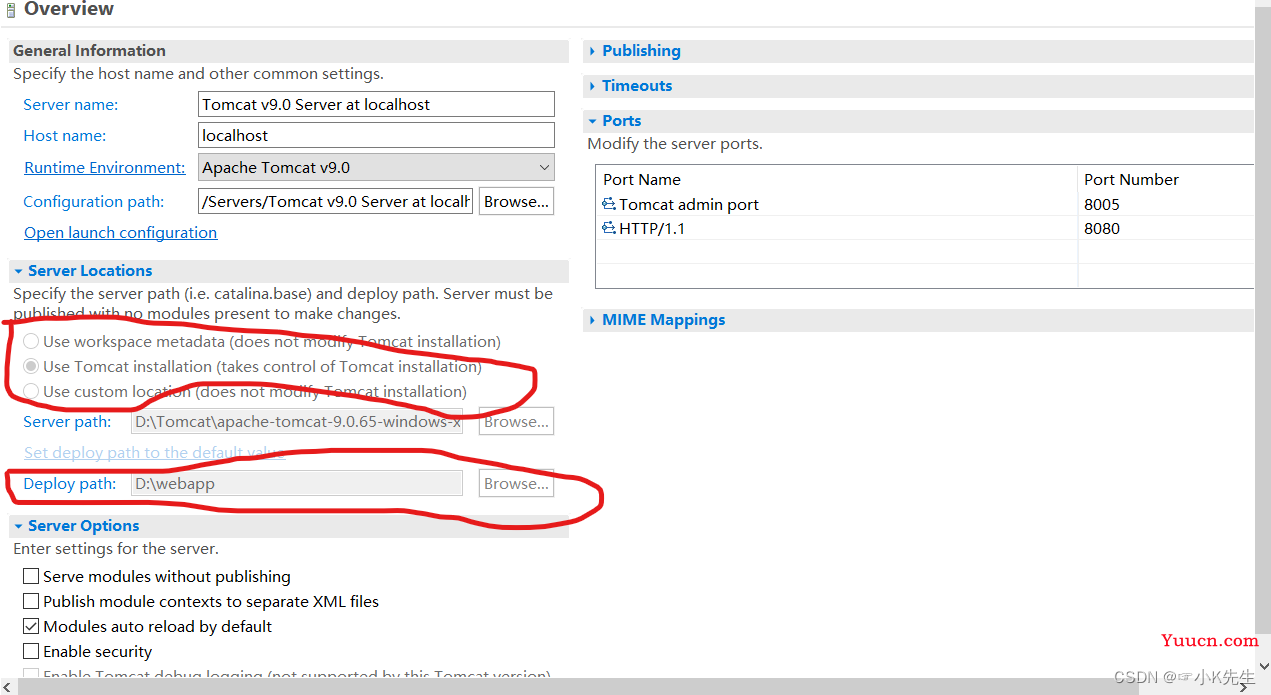This screenshot has height=695, width=1271.
Task: Enable Serve modules without publishing
Action: 31,577
